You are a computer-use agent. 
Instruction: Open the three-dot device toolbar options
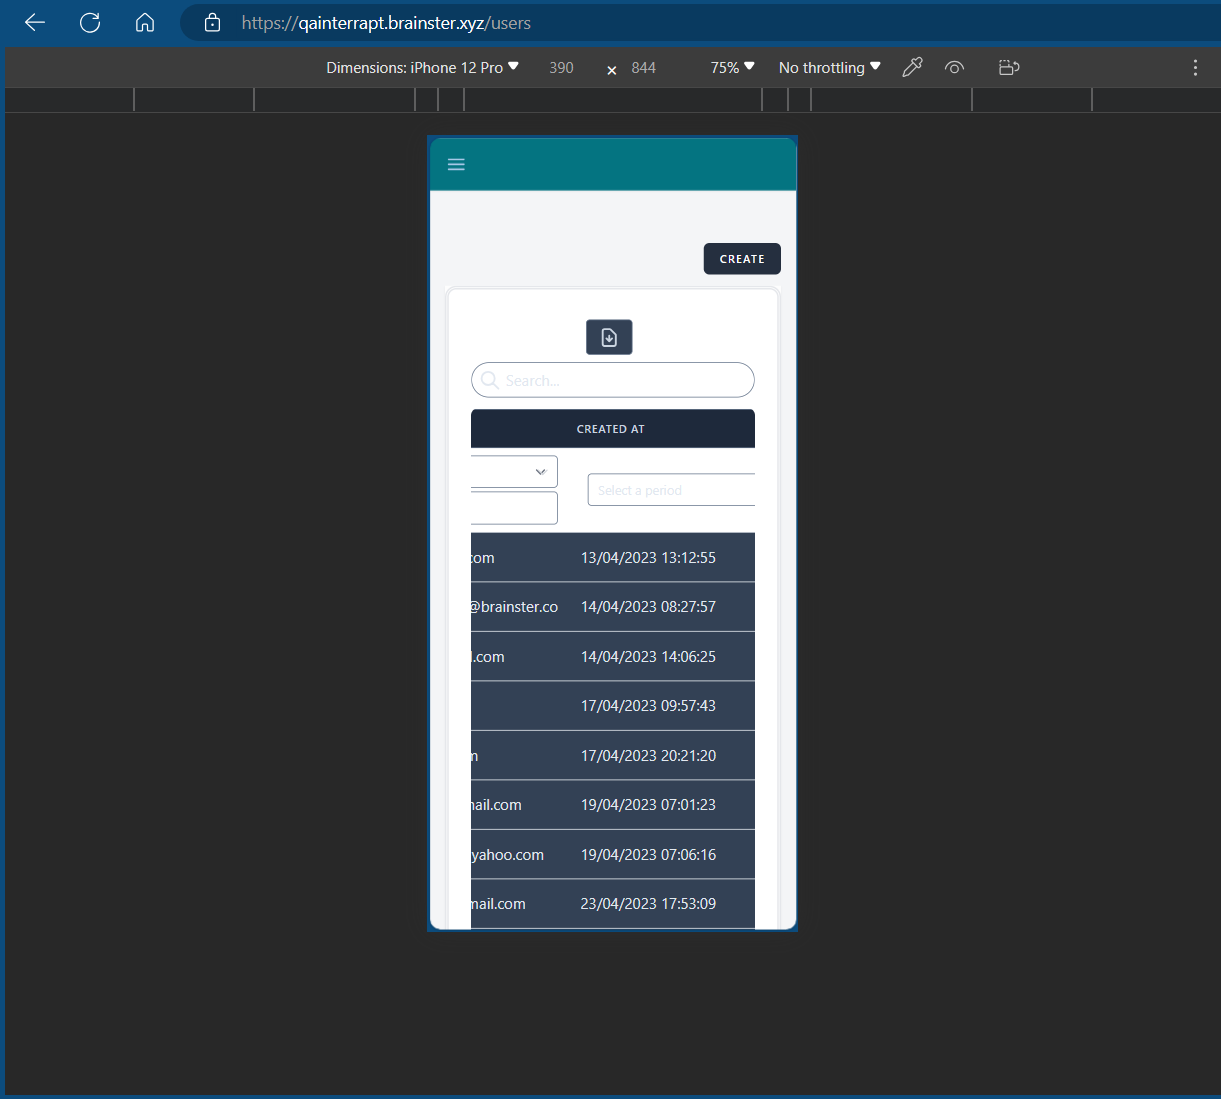[x=1195, y=67]
